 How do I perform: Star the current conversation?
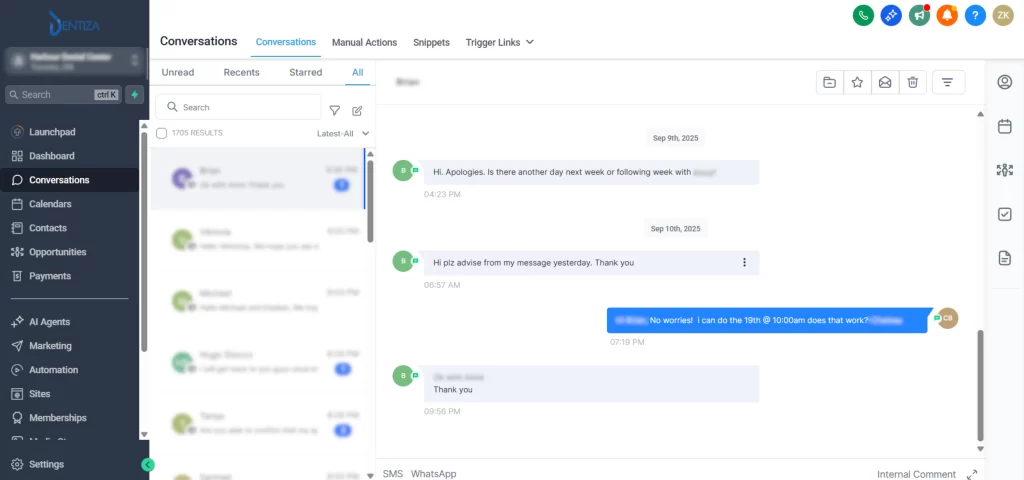point(857,83)
